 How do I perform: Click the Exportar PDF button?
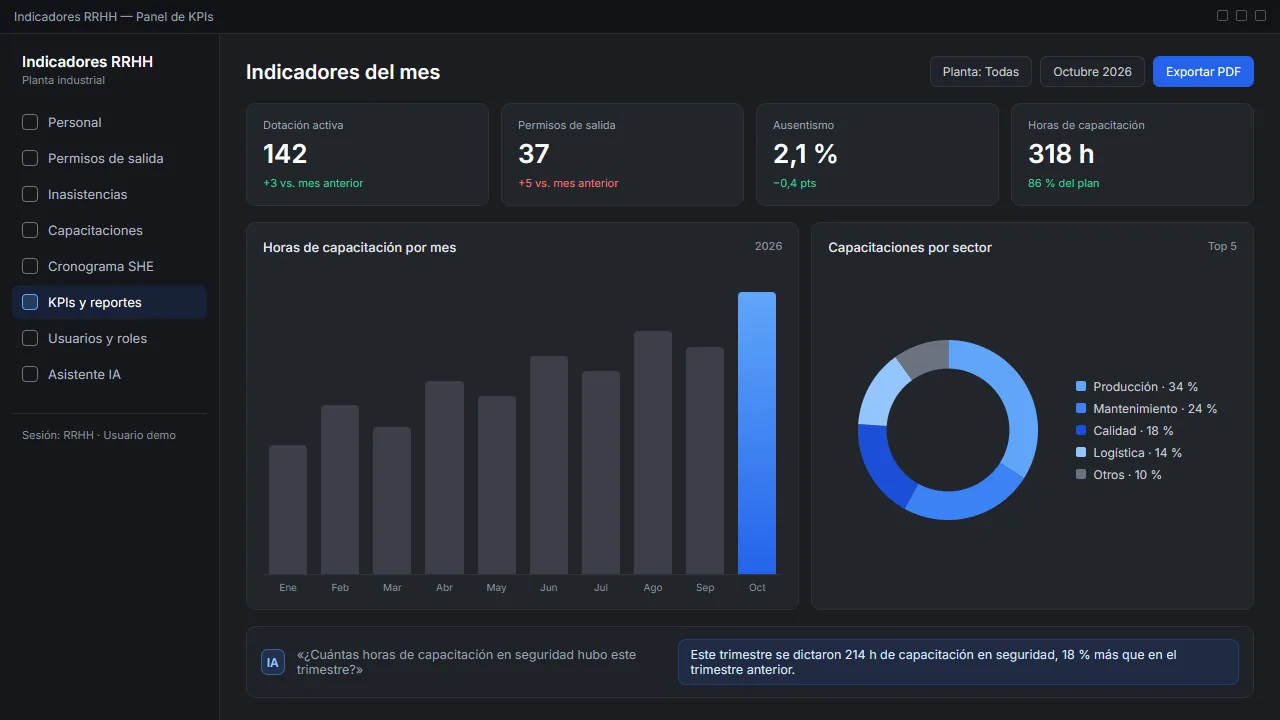pos(1203,72)
